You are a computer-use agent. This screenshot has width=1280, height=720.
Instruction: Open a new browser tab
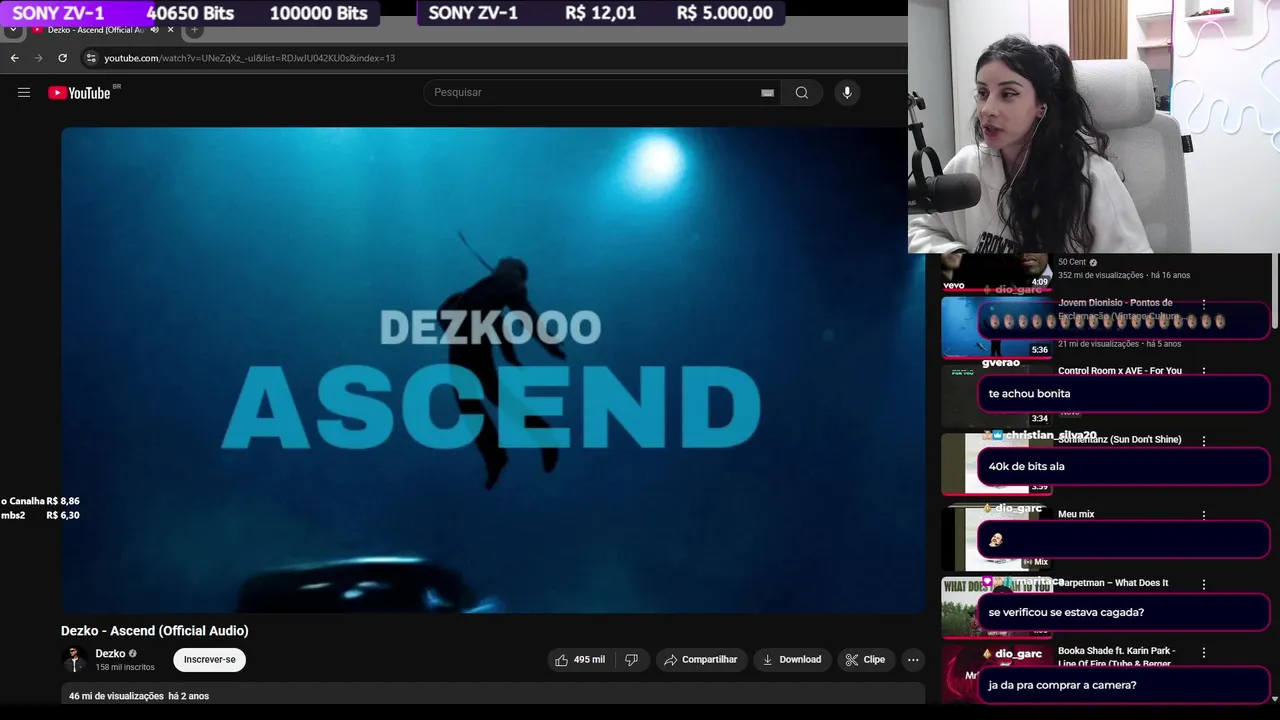pyautogui.click(x=194, y=30)
